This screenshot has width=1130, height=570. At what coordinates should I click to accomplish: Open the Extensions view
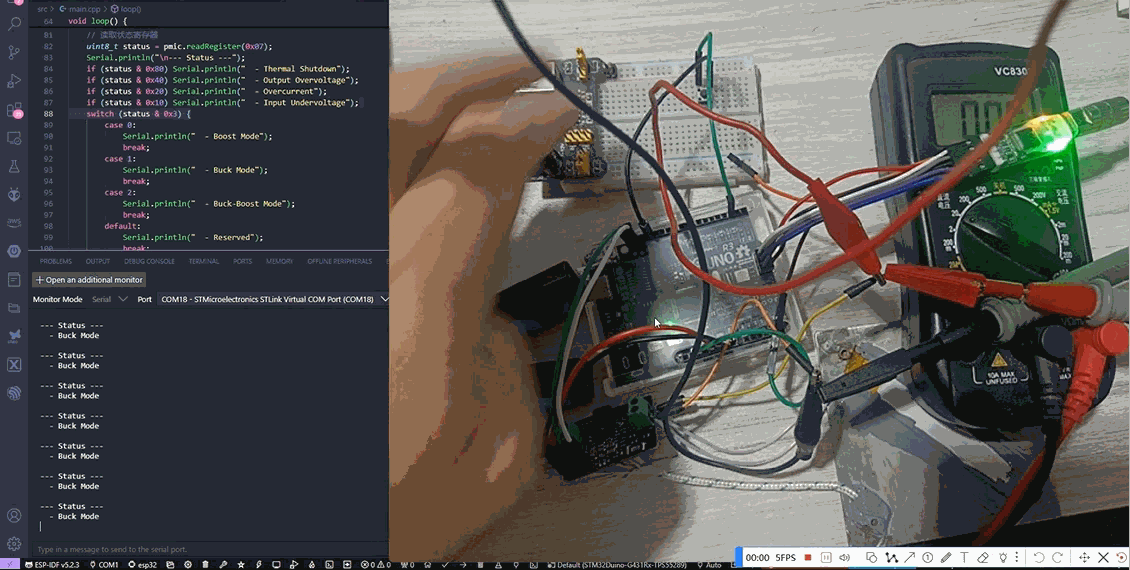[x=14, y=110]
